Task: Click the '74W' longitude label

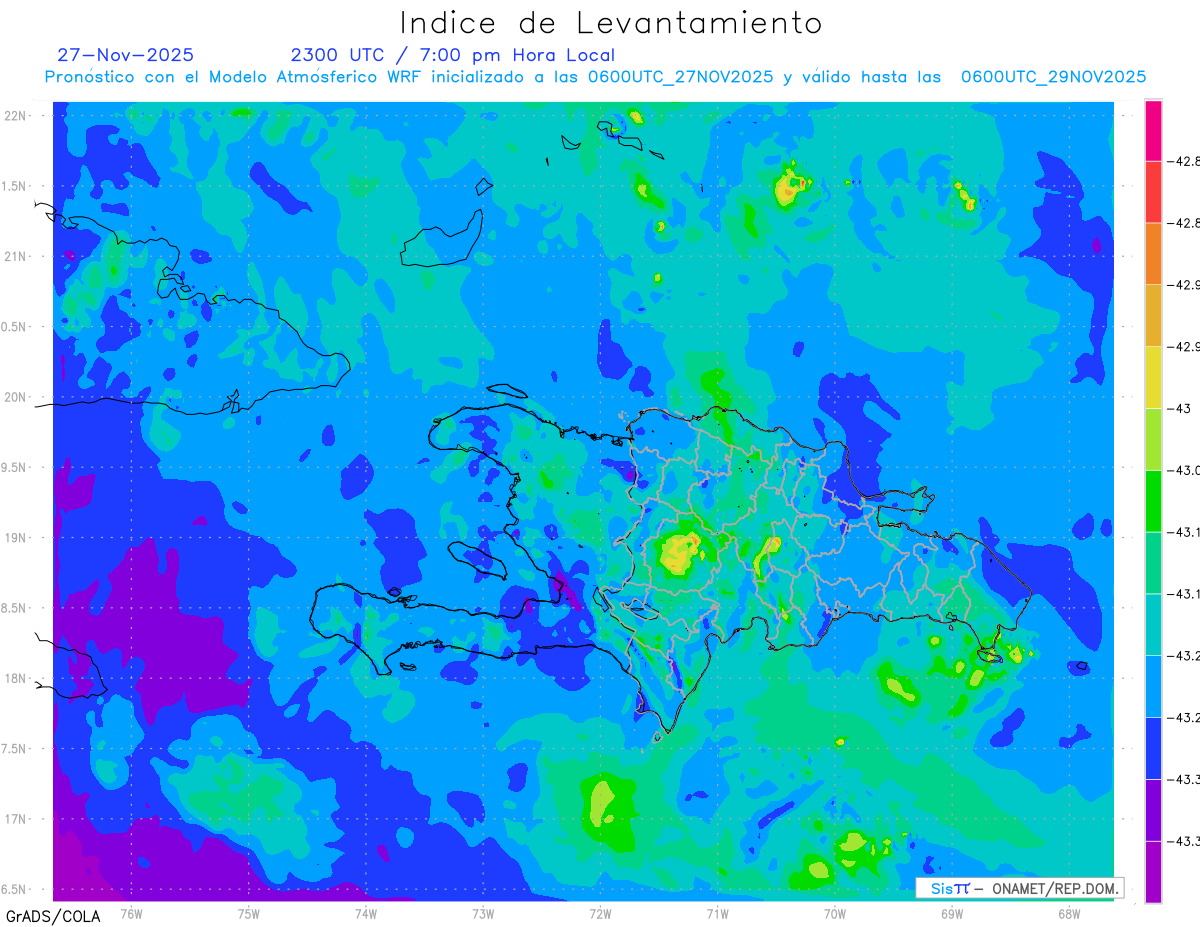Action: [x=366, y=913]
